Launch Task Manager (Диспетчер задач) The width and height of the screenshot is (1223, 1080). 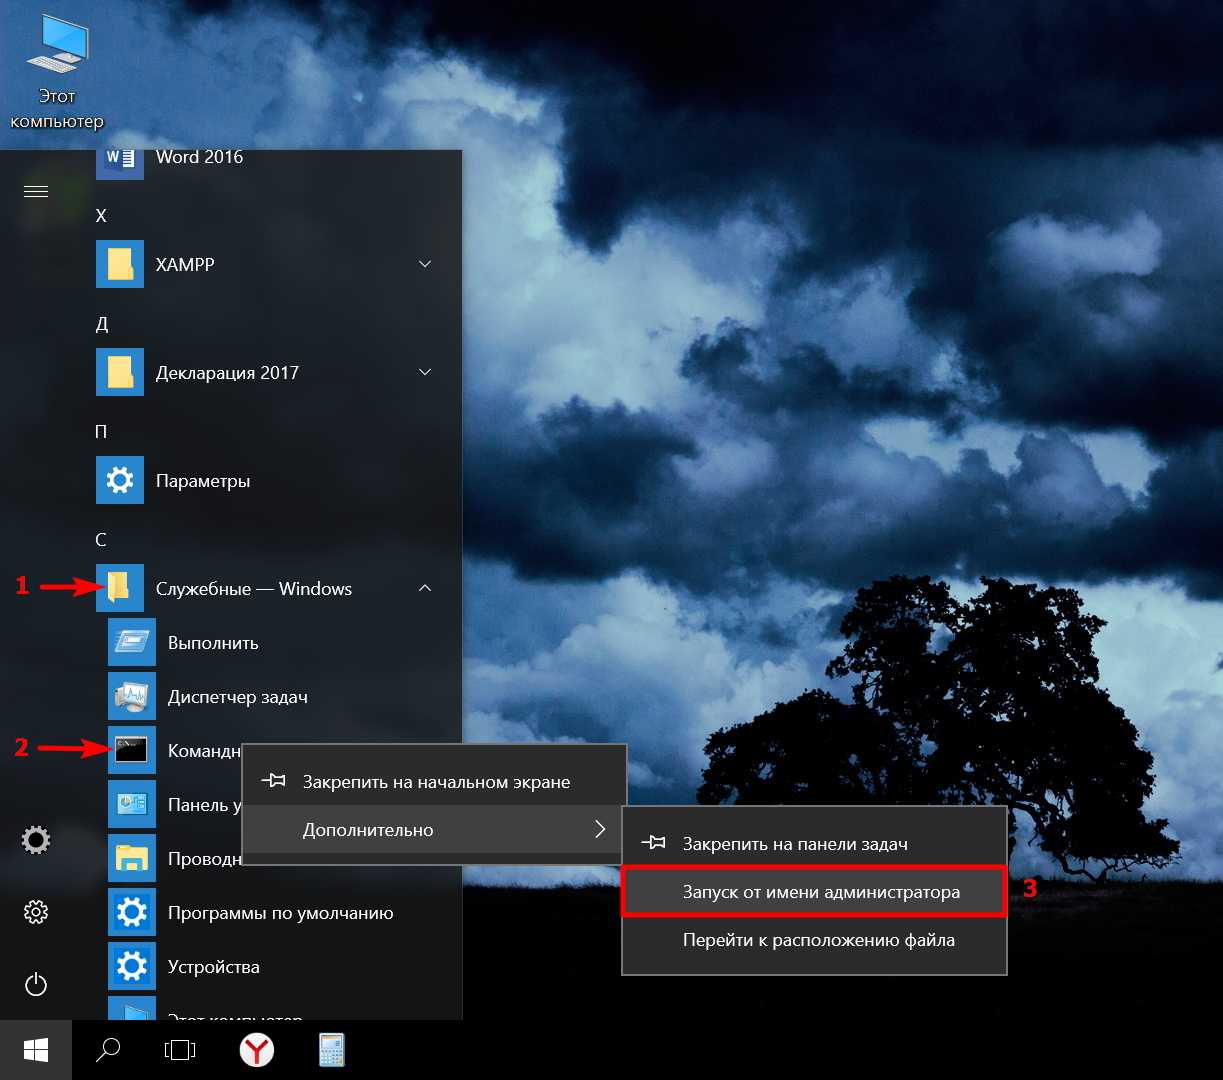237,697
